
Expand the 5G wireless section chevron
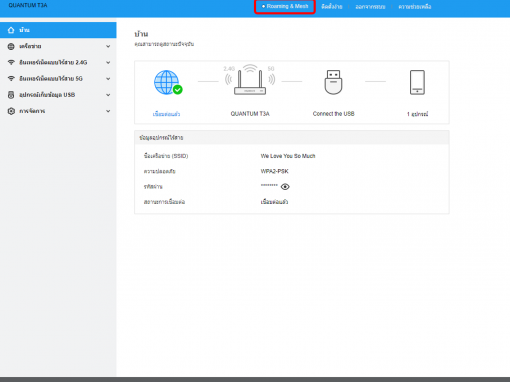[108, 79]
